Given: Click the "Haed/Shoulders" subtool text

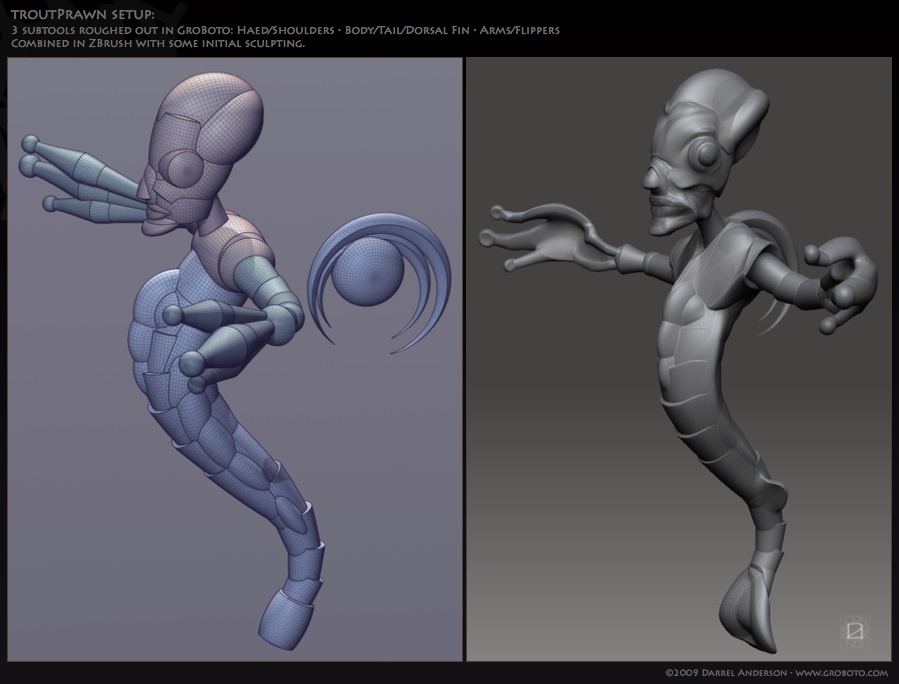Looking at the screenshot, I should [x=286, y=30].
